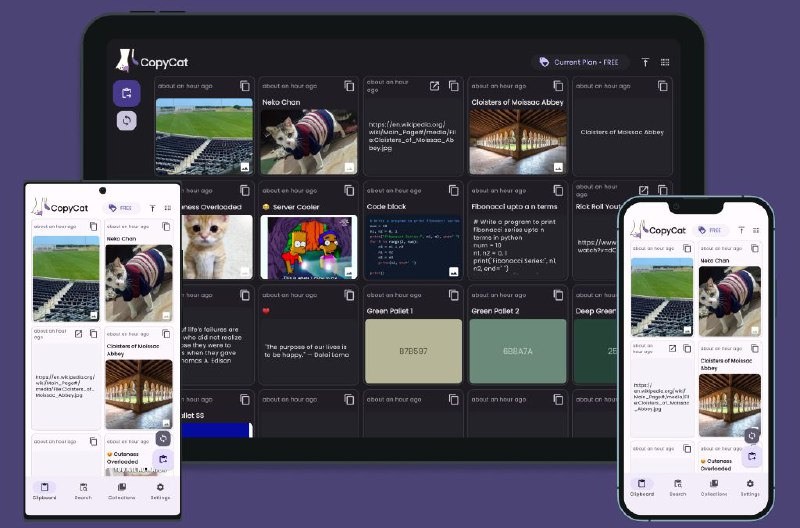The height and width of the screenshot is (528, 800).
Task: Click the scroll-to-top arrow icon in tablet header
Action: pos(645,62)
